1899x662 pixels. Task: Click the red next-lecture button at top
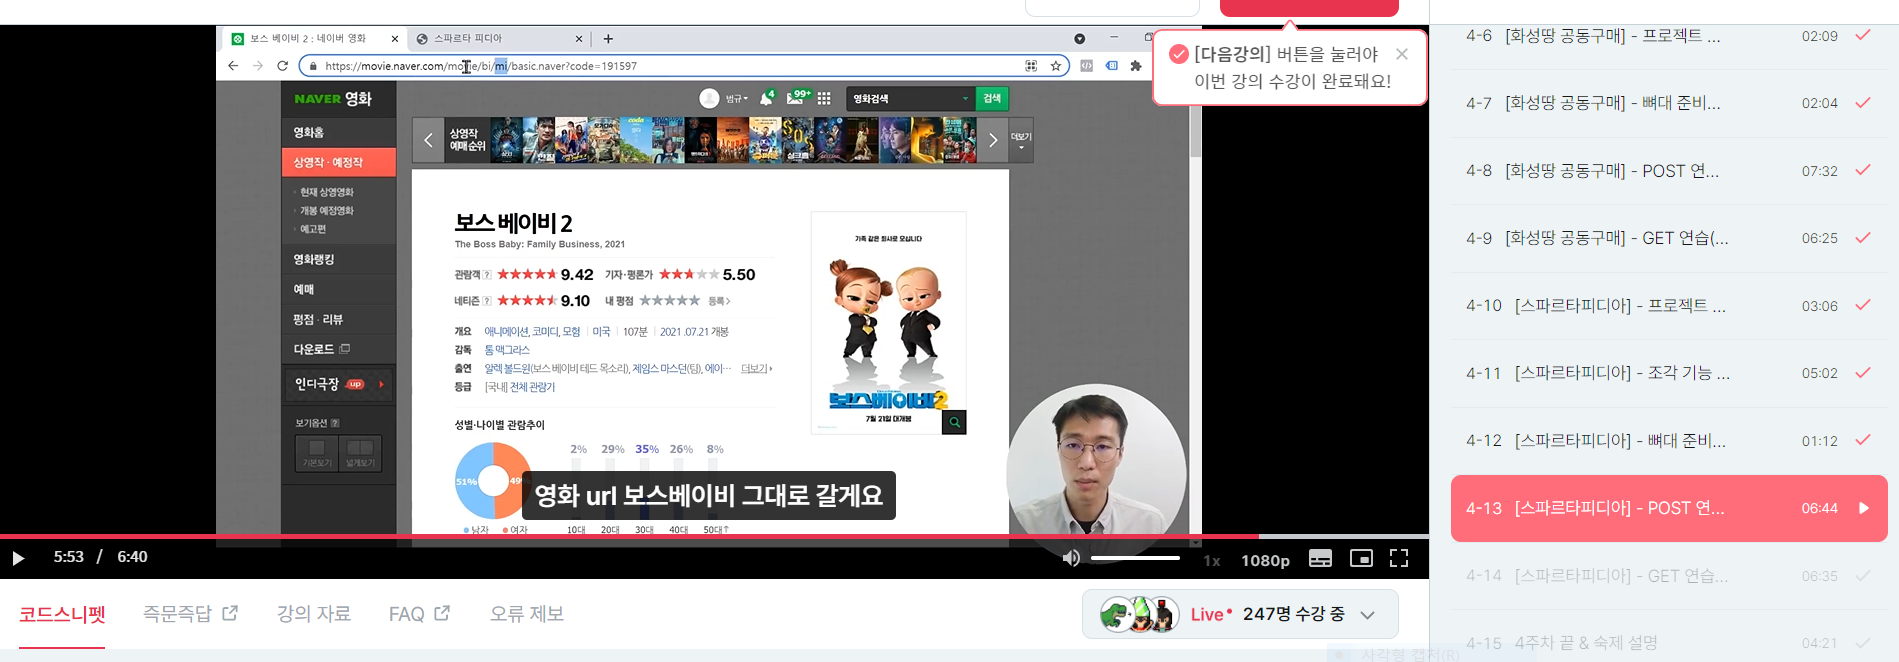[x=1309, y=8]
